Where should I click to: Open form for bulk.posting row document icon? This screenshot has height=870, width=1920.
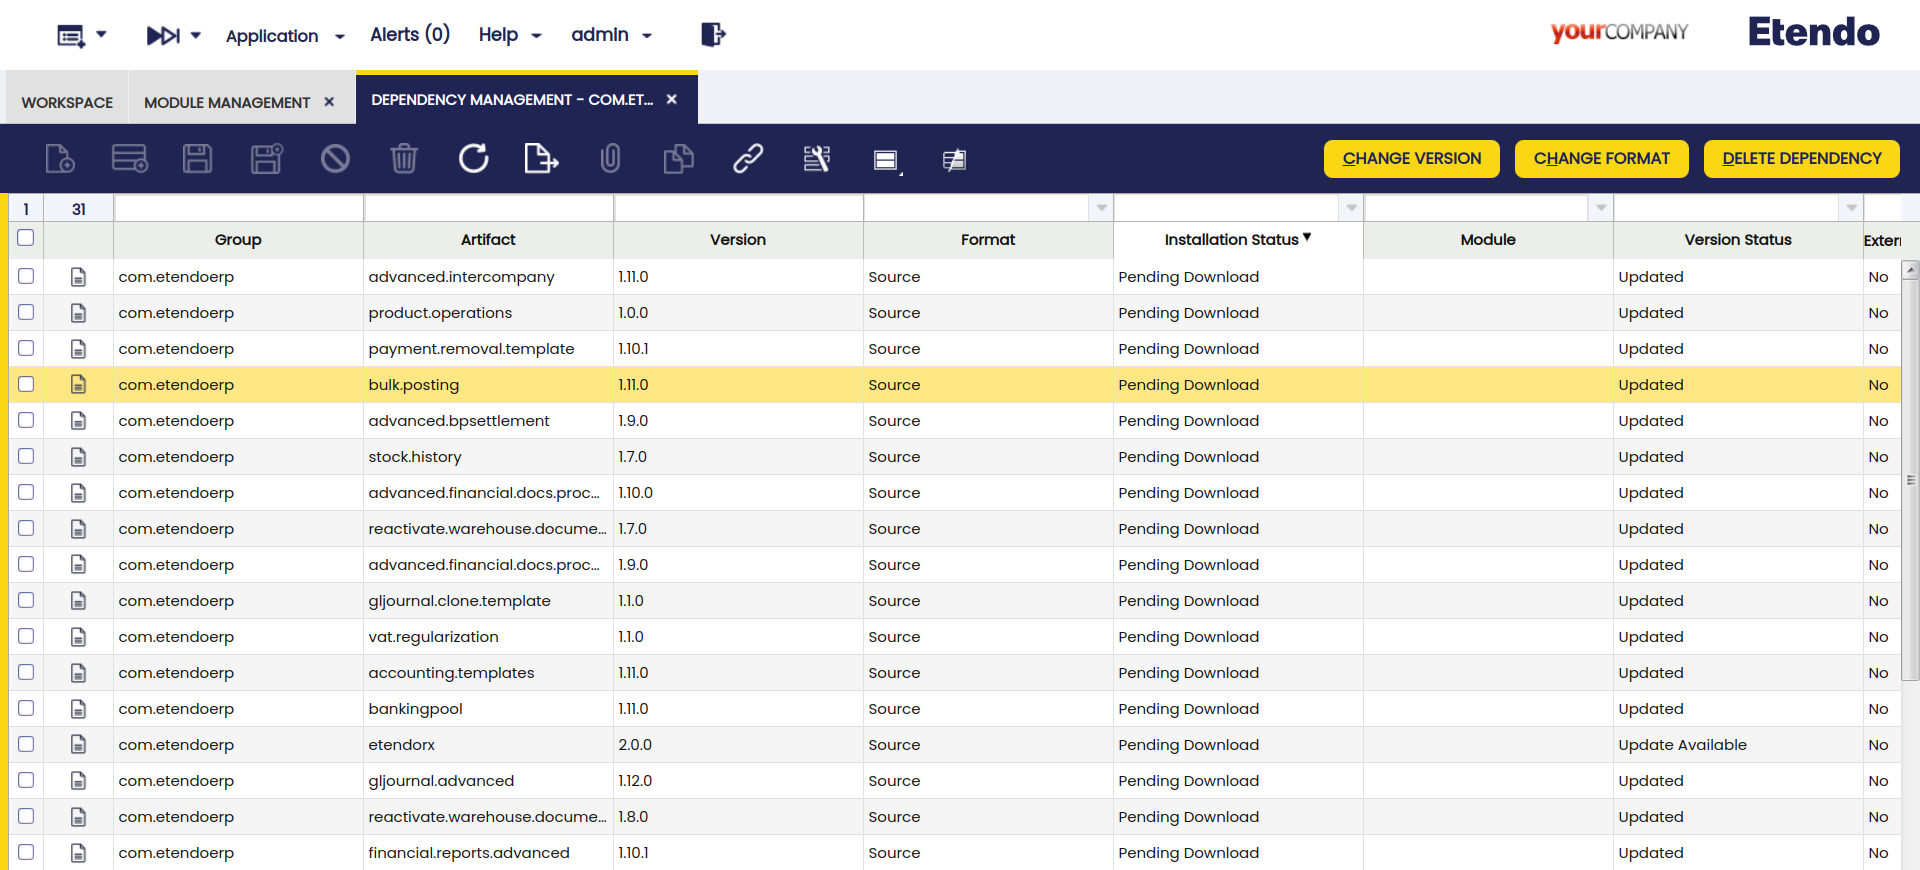click(78, 385)
